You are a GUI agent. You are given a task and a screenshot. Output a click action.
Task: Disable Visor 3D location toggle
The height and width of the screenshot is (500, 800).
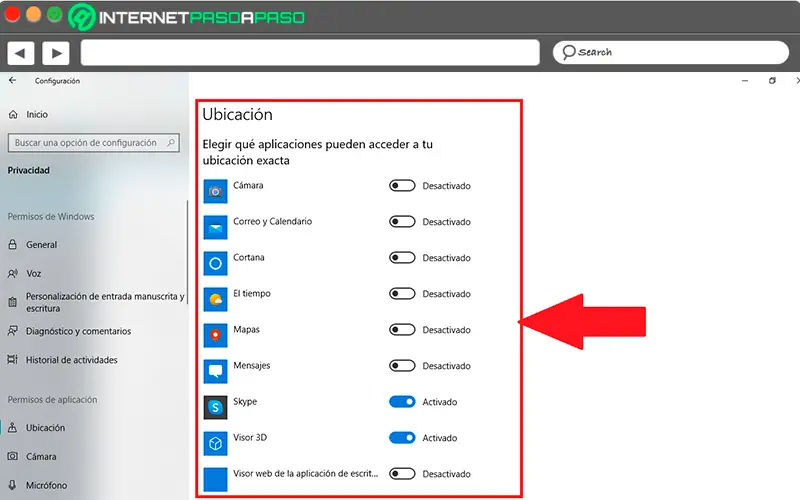coord(402,438)
